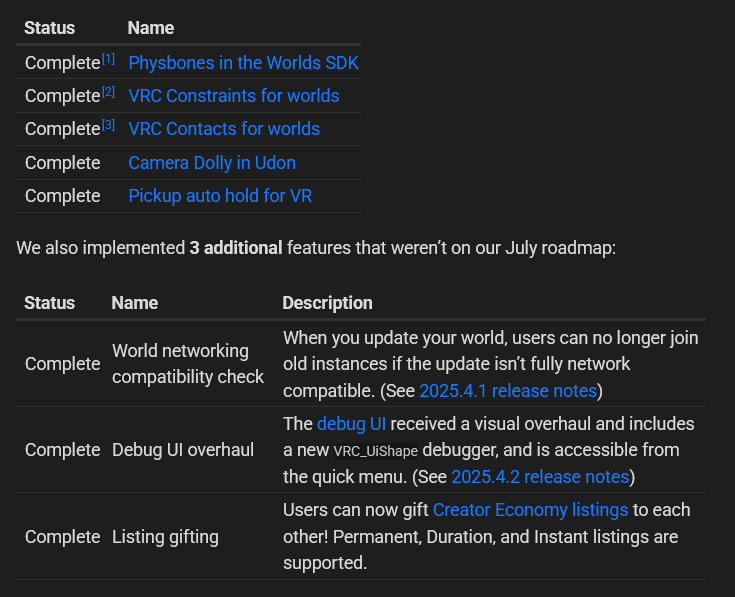The width and height of the screenshot is (735, 597).
Task: Click the VRC_UiShape inline code text
Action: pyautogui.click(x=375, y=451)
